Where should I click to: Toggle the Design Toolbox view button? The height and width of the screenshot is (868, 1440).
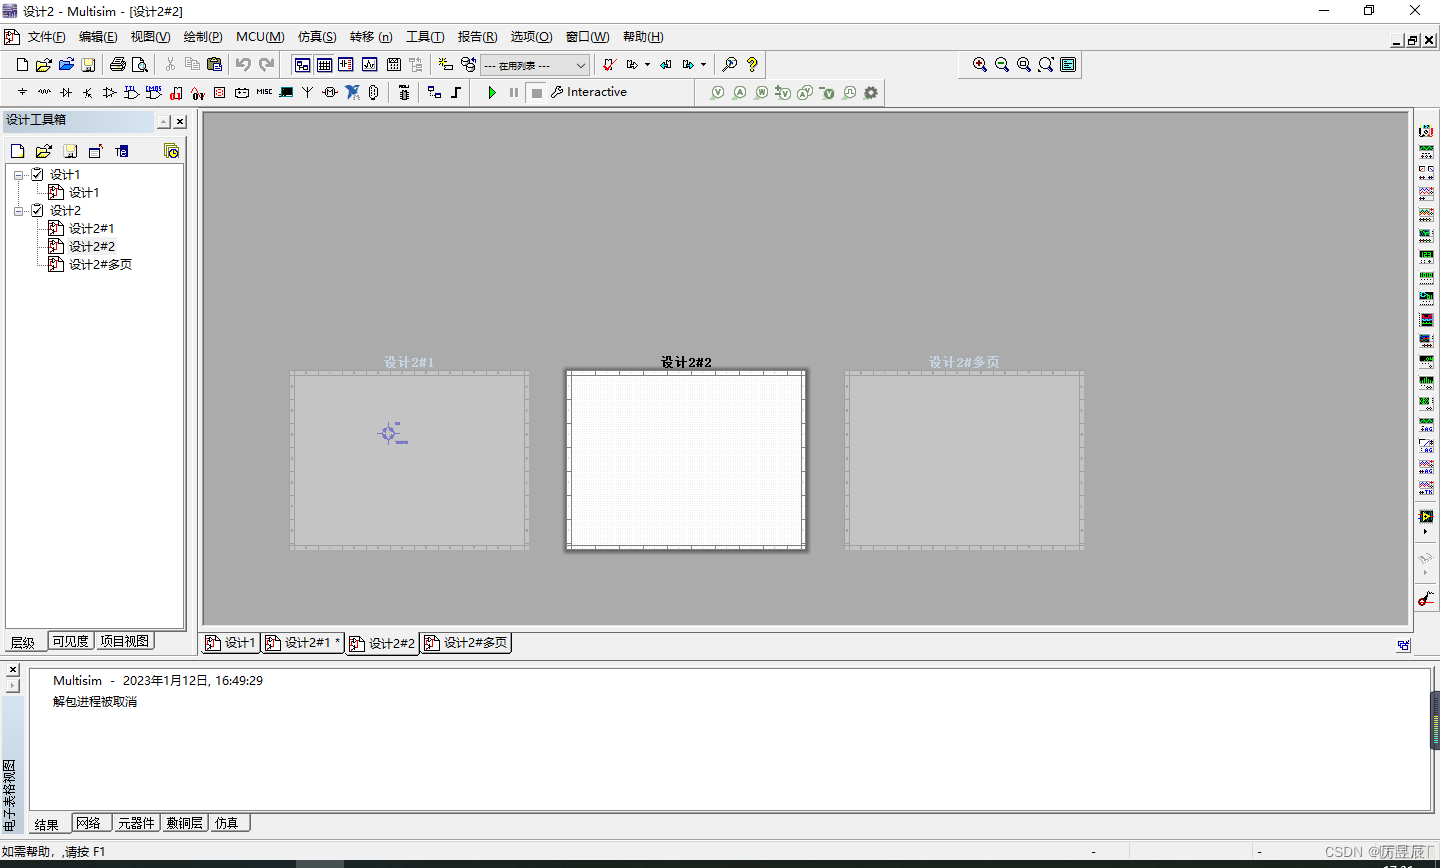(x=302, y=64)
